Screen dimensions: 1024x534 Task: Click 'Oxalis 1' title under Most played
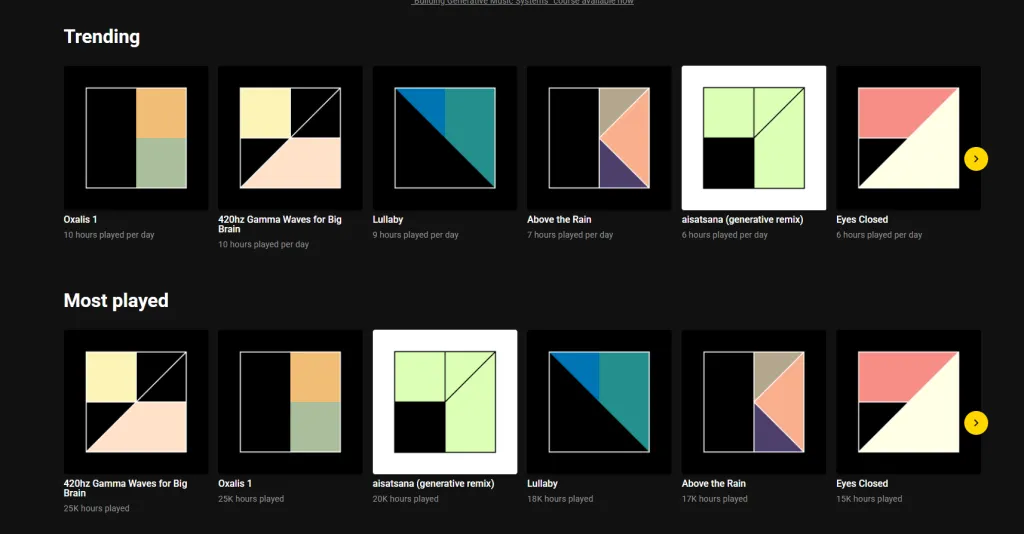click(235, 484)
